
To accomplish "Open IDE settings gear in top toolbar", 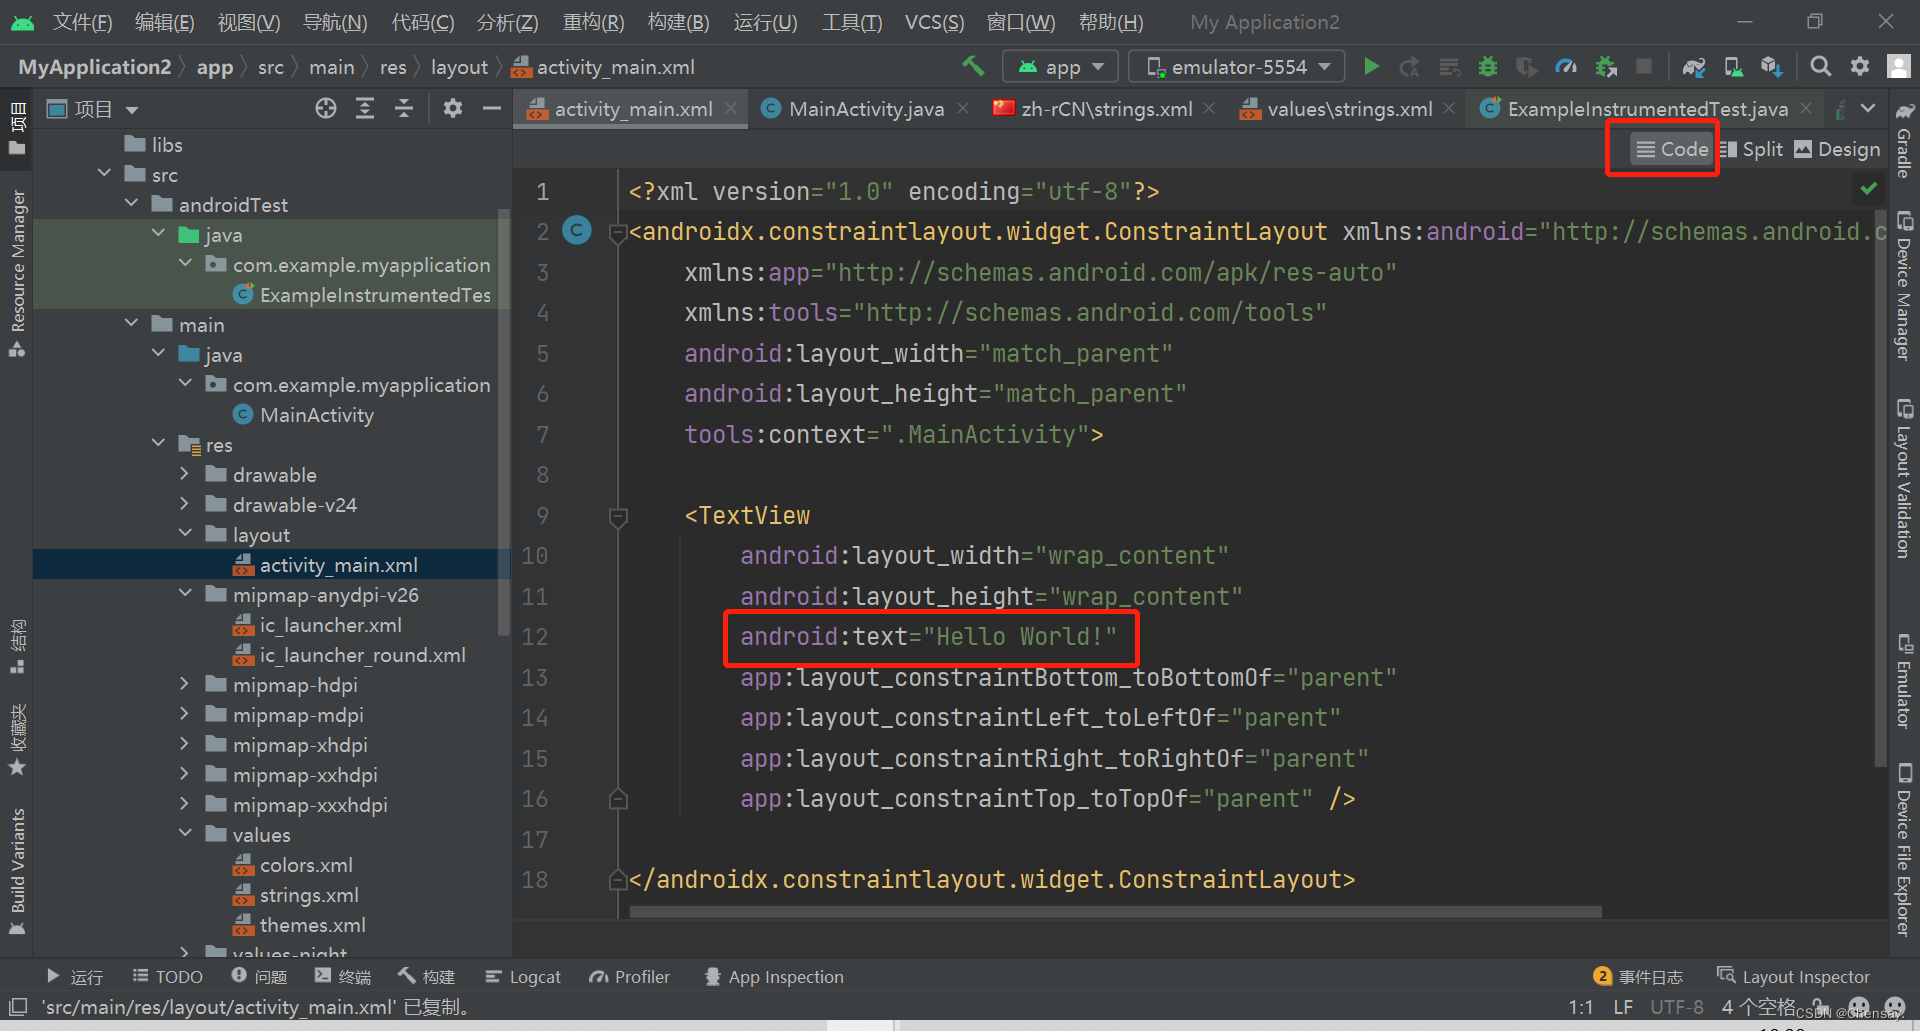I will [x=1859, y=66].
